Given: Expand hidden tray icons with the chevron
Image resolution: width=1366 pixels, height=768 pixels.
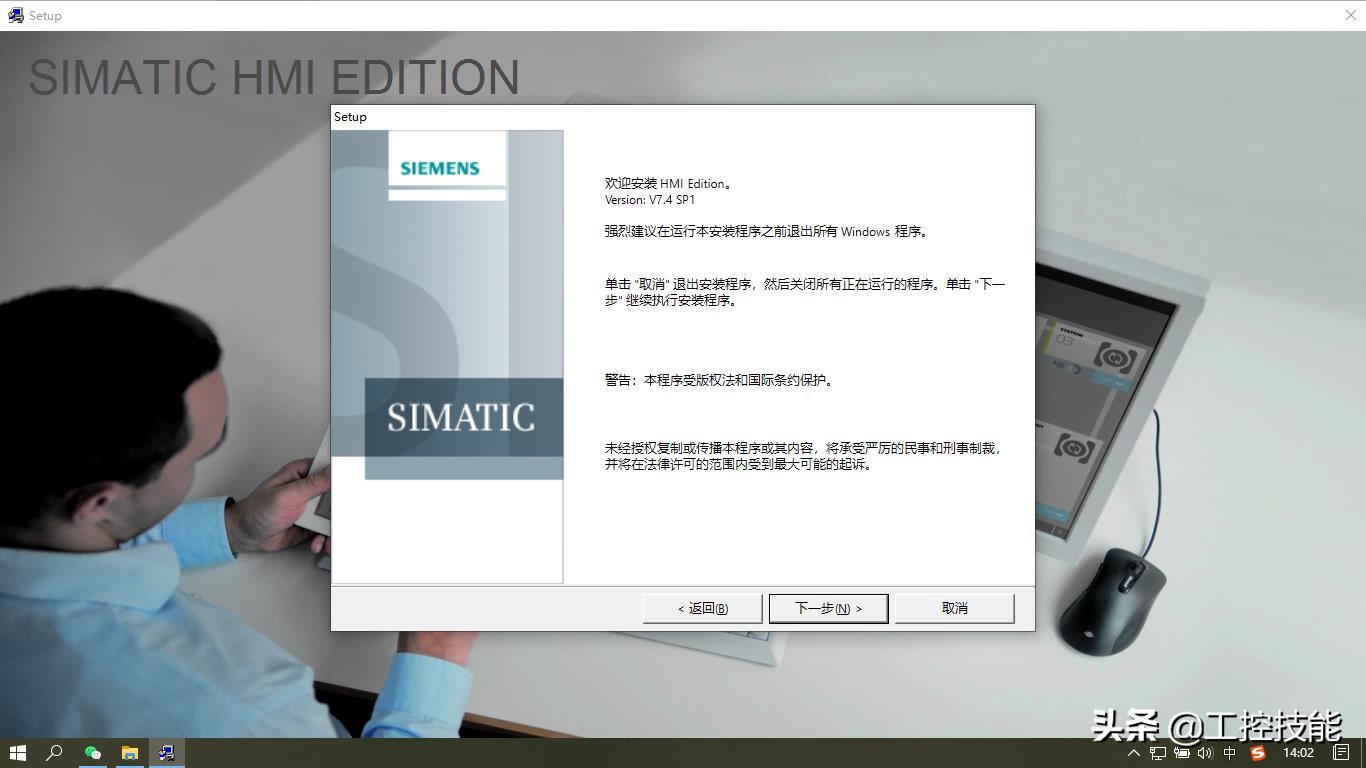Looking at the screenshot, I should (x=1135, y=753).
